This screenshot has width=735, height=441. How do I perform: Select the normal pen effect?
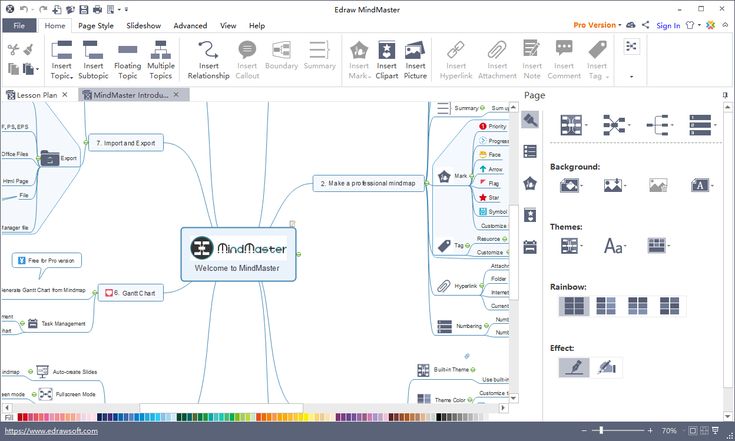574,367
